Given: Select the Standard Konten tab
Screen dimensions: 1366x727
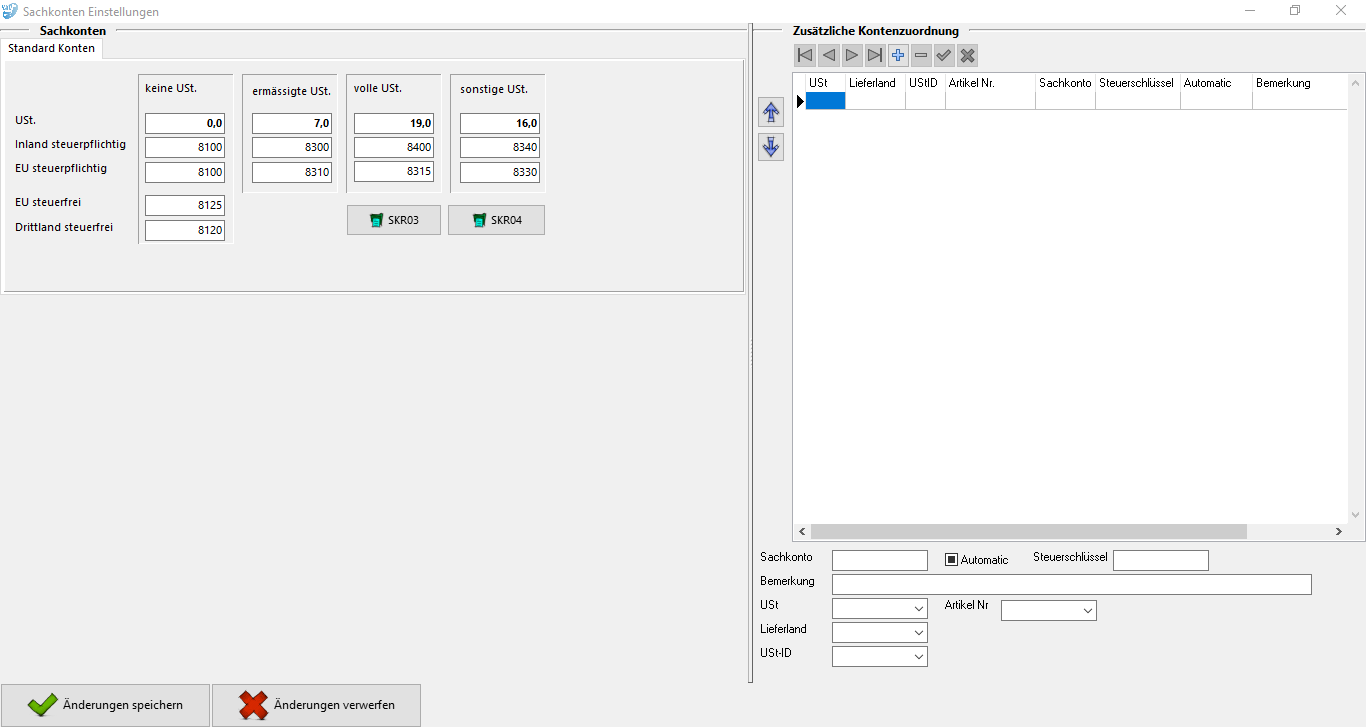Looking at the screenshot, I should pos(52,48).
